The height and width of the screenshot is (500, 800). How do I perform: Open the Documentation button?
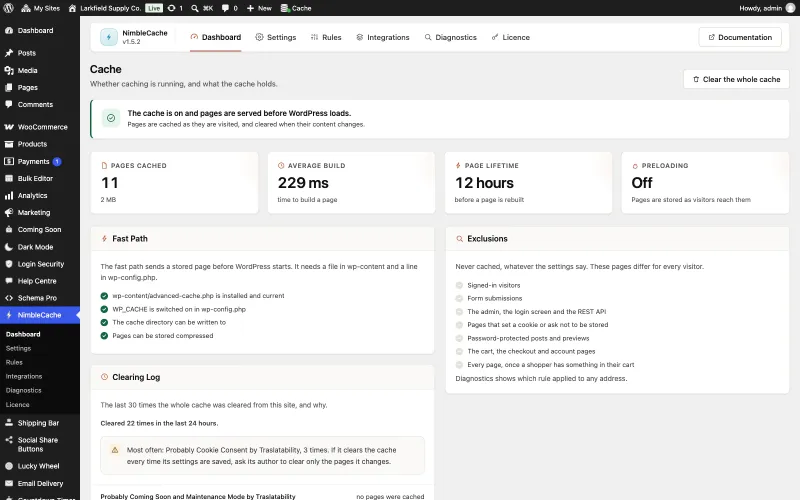tap(740, 37)
